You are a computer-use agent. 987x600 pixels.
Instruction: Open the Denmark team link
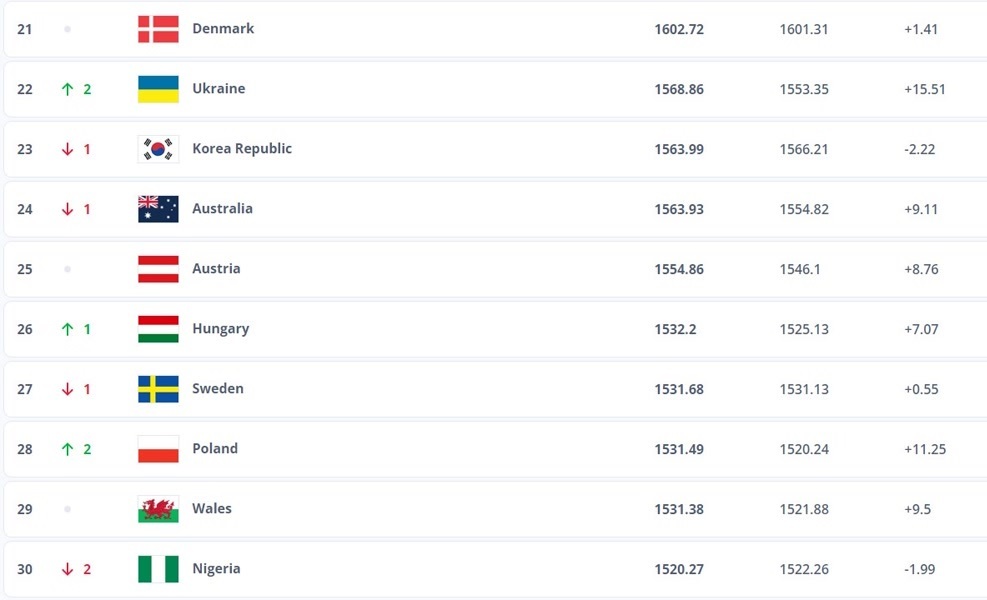[x=223, y=29]
